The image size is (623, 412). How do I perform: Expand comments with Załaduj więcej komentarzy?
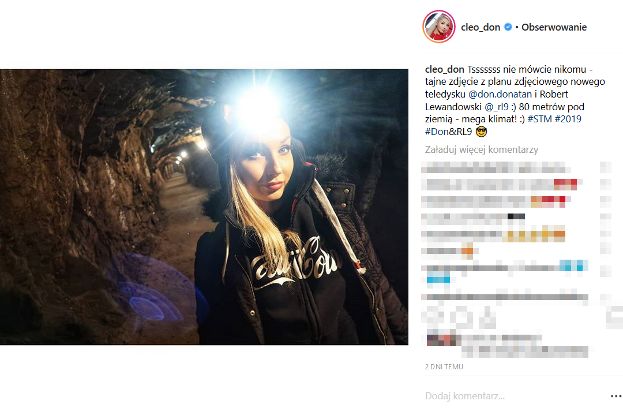(482, 150)
